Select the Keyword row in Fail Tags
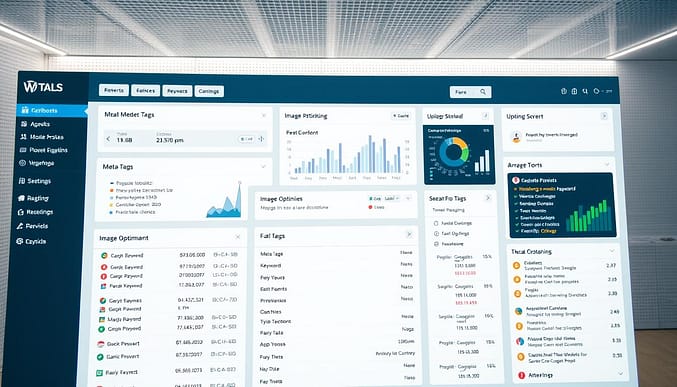Viewport: 677px width, 387px height. [x=335, y=265]
